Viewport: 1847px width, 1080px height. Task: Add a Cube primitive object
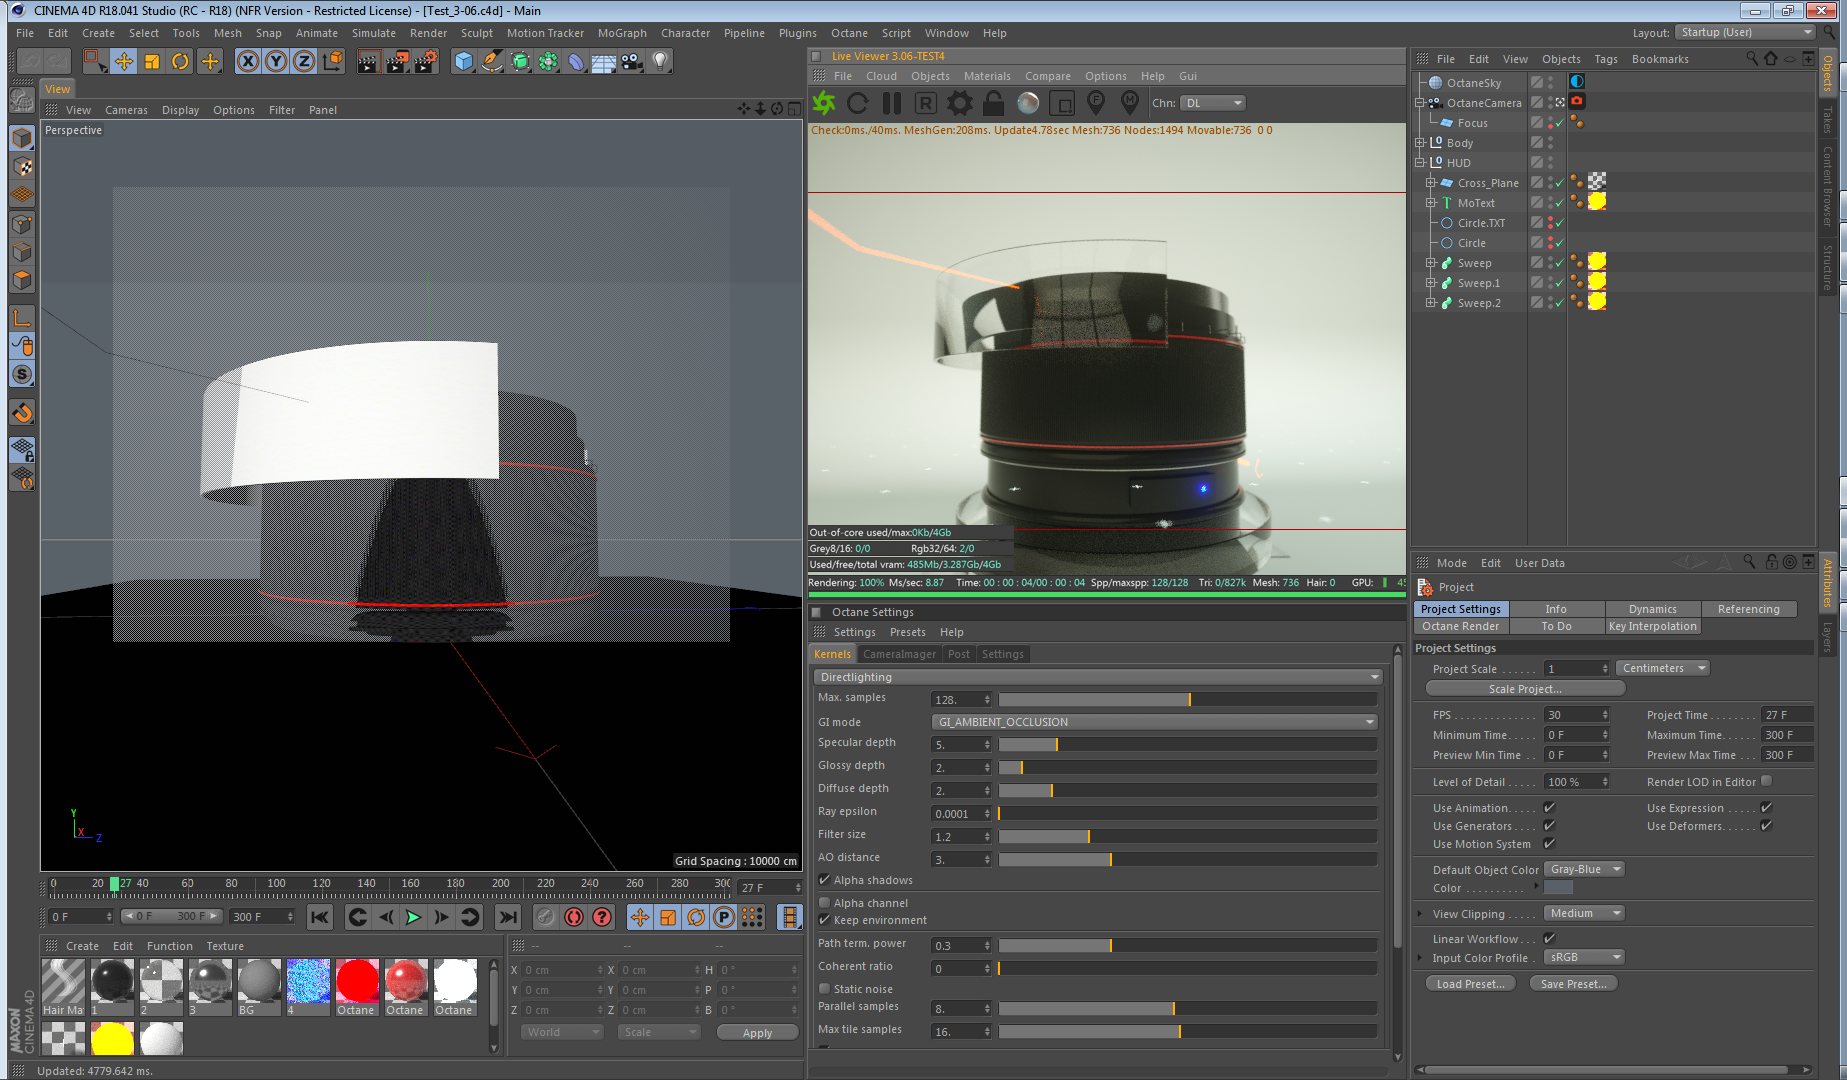tap(463, 62)
